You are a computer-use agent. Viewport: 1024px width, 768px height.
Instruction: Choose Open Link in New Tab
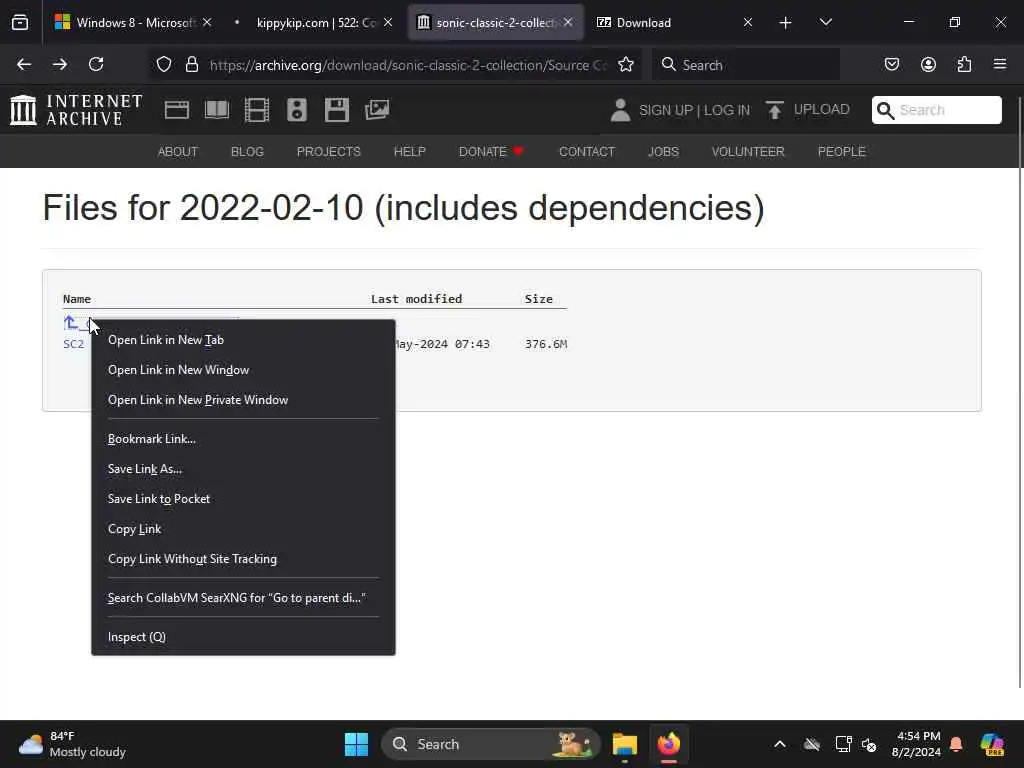click(x=244, y=340)
